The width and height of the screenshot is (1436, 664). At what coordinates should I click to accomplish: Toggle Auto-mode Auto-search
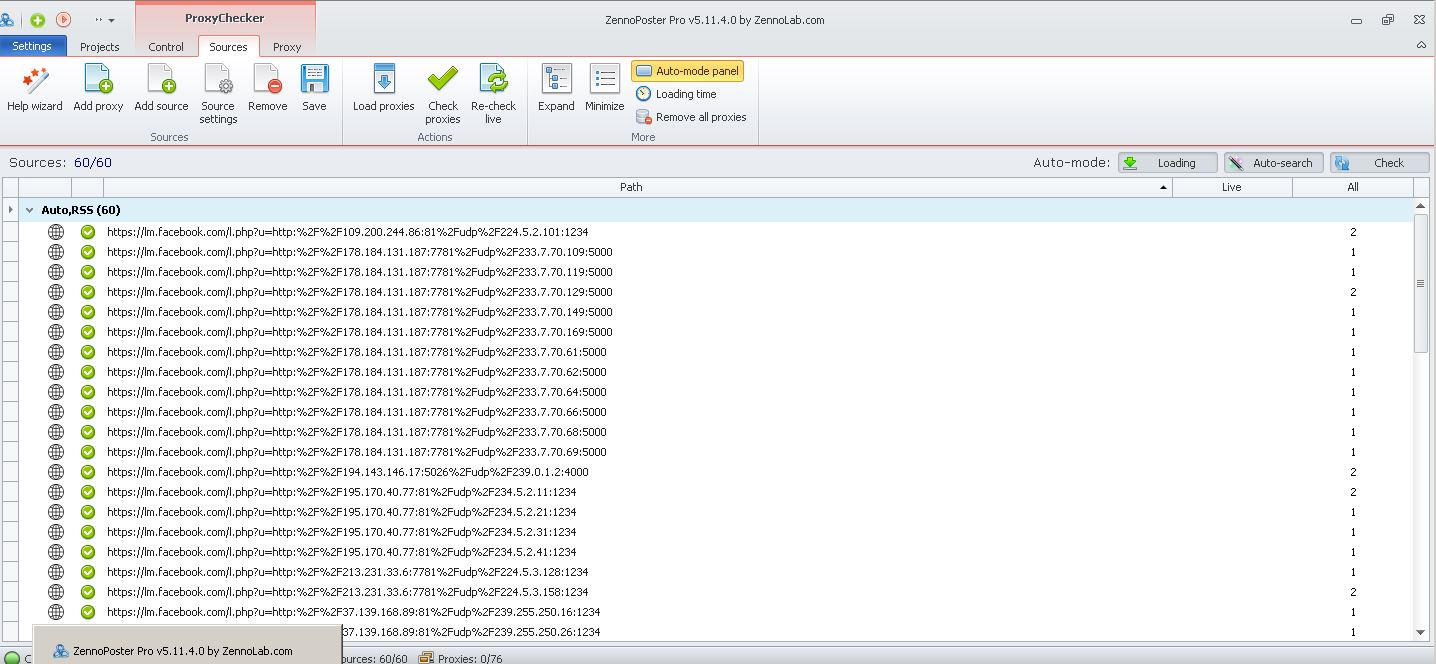[1273, 163]
